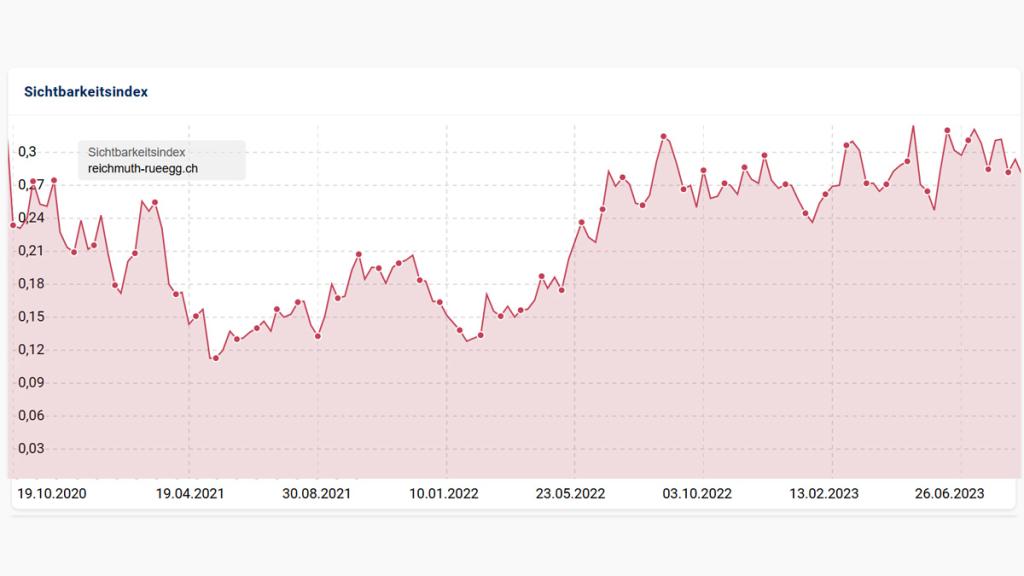1024x576 pixels.
Task: Click the 10.01.2022 x-axis date
Action: (444, 494)
